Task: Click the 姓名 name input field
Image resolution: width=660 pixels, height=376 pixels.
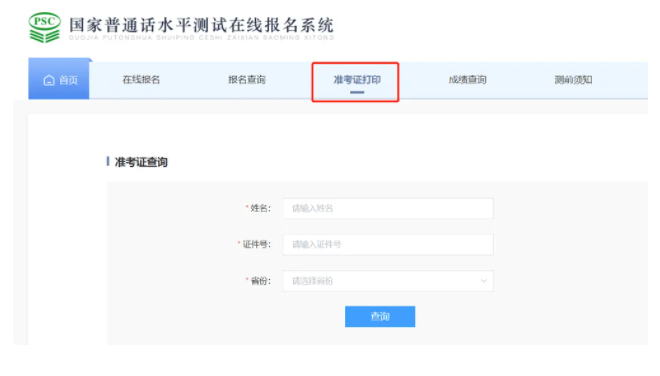Action: 388,208
